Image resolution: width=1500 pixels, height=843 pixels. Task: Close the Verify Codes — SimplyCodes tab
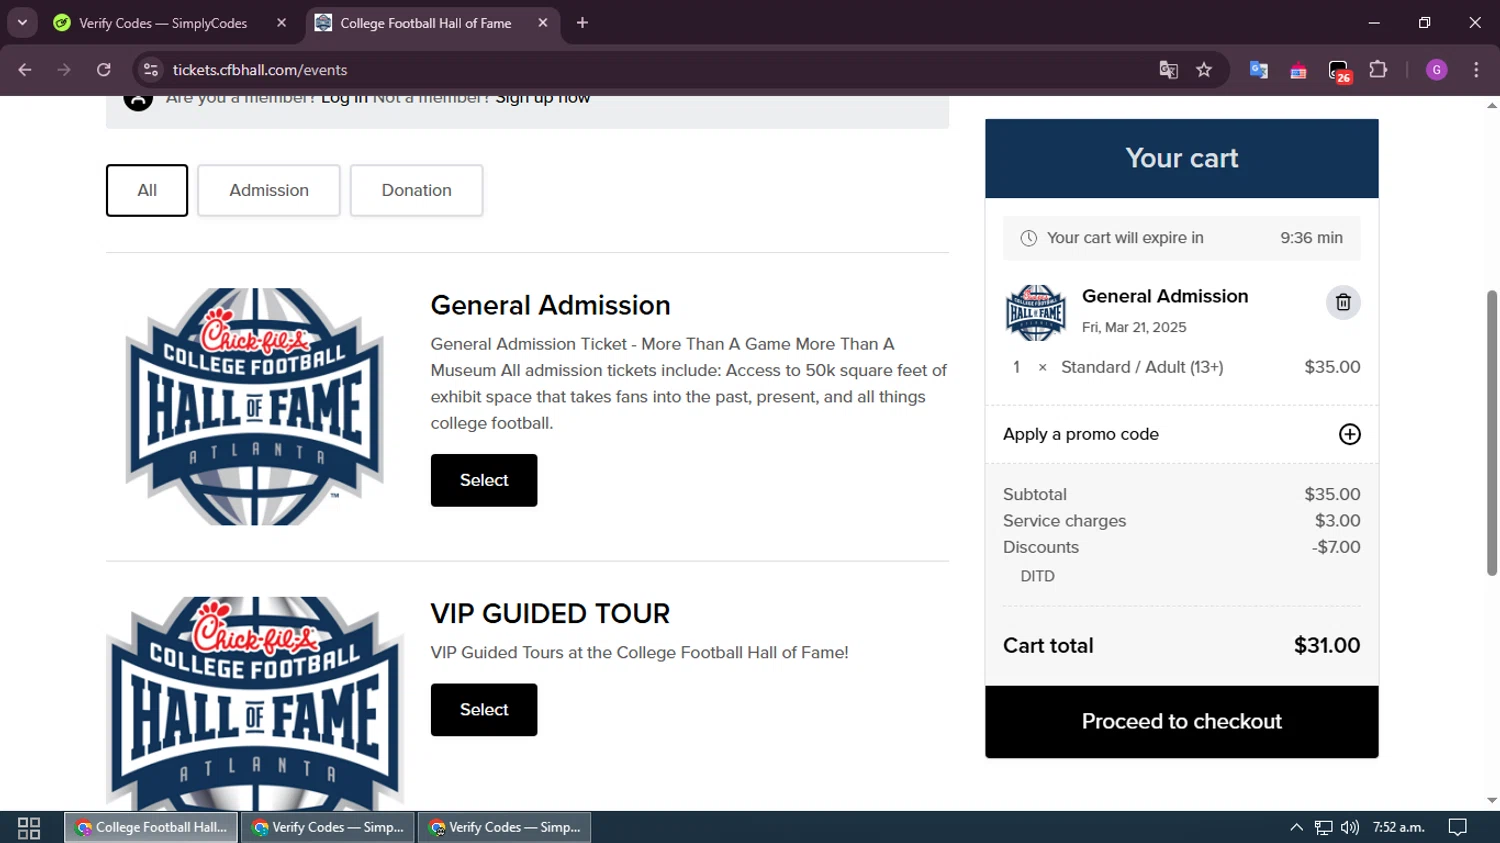(x=281, y=23)
